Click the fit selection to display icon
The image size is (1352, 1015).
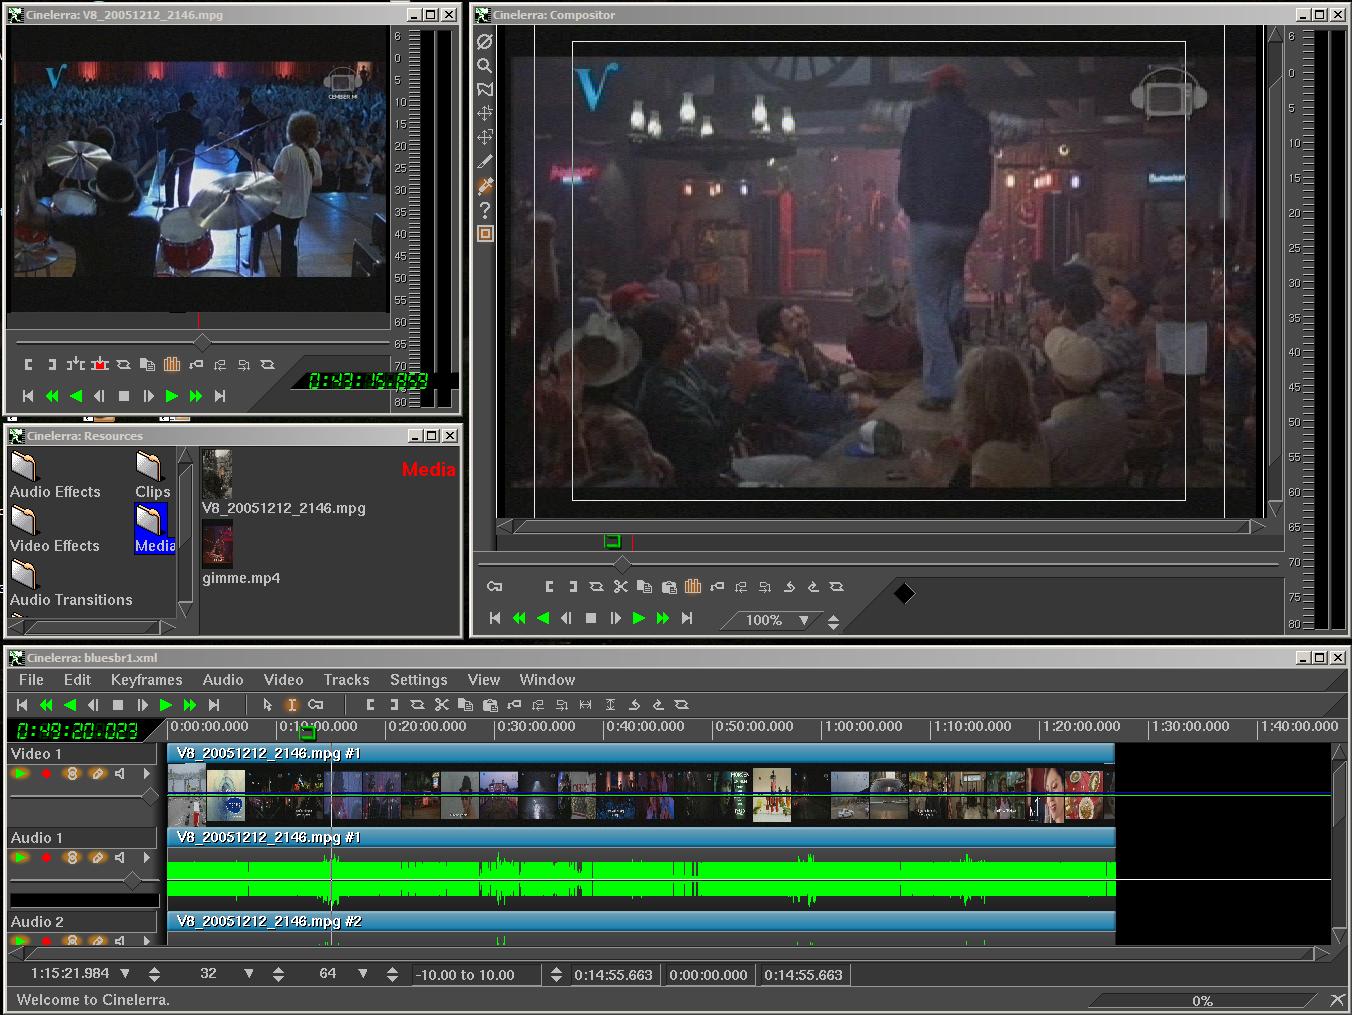(x=586, y=705)
